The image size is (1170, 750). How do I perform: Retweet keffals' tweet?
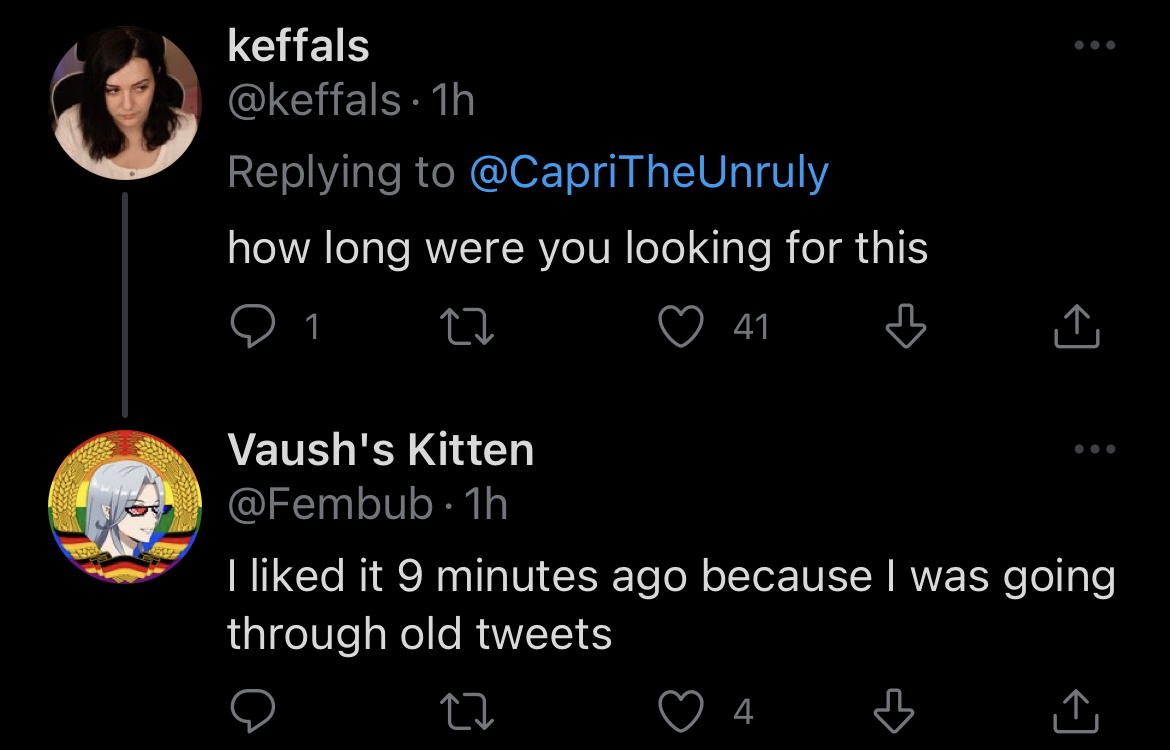[x=466, y=327]
